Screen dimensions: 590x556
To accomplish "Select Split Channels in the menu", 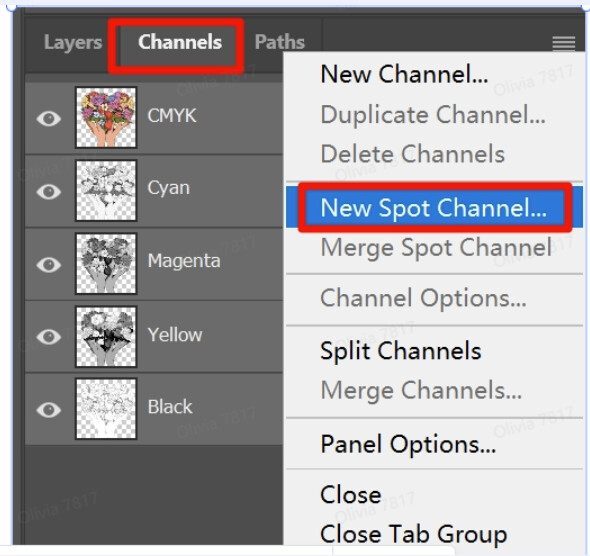I will [x=401, y=351].
